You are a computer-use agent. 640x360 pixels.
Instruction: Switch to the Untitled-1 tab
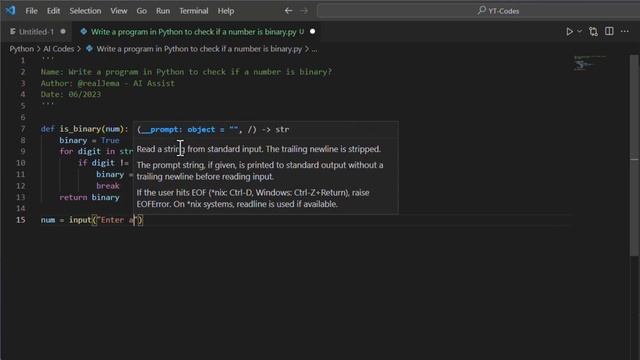(37, 31)
